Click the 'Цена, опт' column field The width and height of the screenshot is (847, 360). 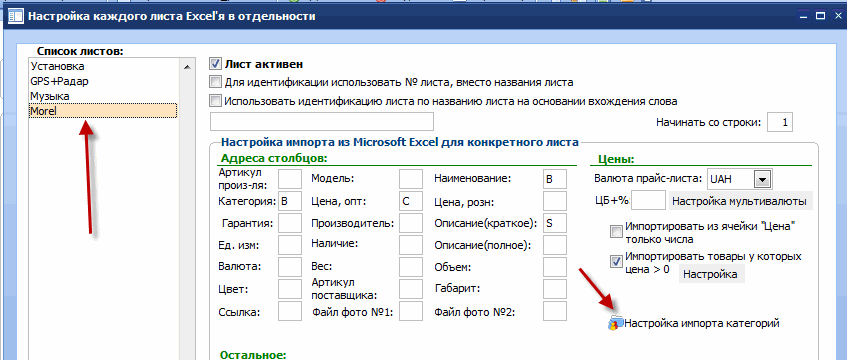(x=411, y=202)
